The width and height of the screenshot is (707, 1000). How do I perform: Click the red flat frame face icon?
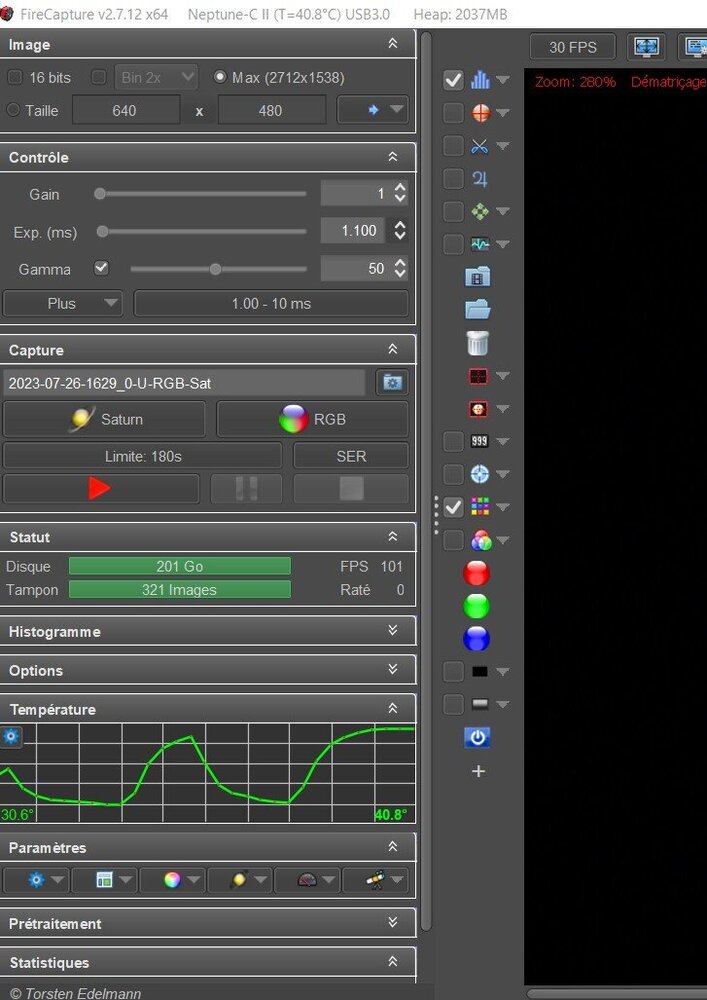pyautogui.click(x=478, y=409)
